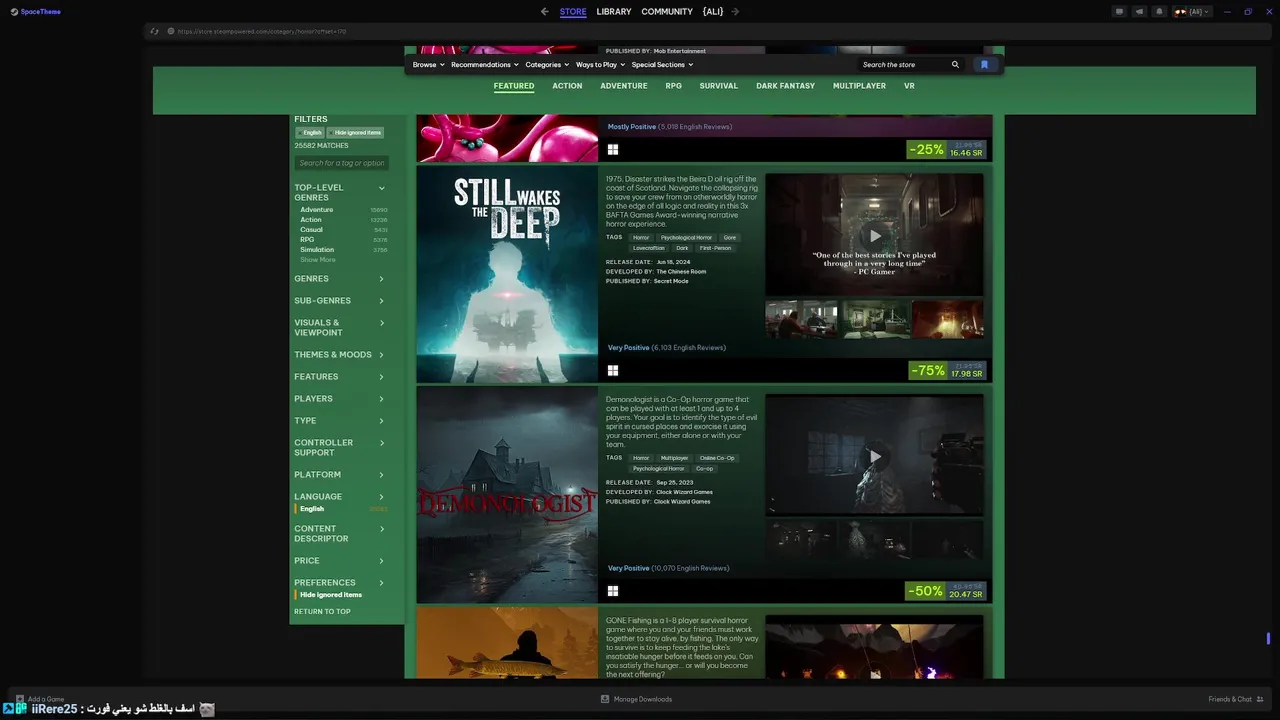Click the Manage Downloads icon
1280x720 pixels.
(605, 699)
